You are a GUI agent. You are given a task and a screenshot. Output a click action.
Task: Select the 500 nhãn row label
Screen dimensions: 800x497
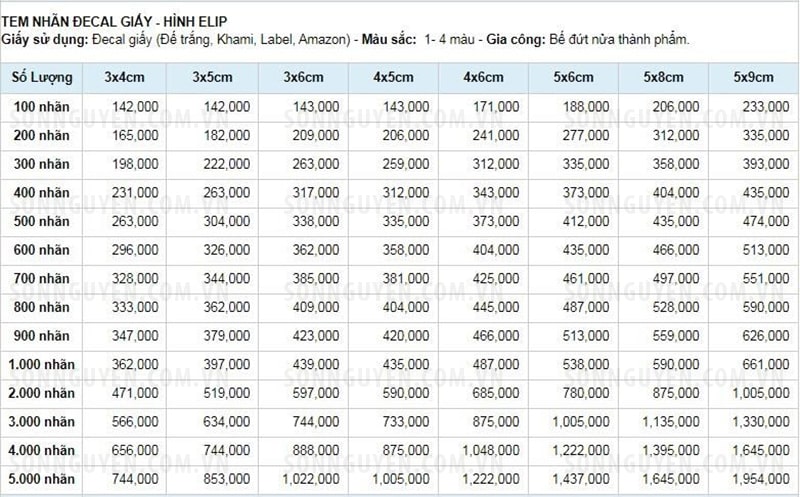coord(41,221)
